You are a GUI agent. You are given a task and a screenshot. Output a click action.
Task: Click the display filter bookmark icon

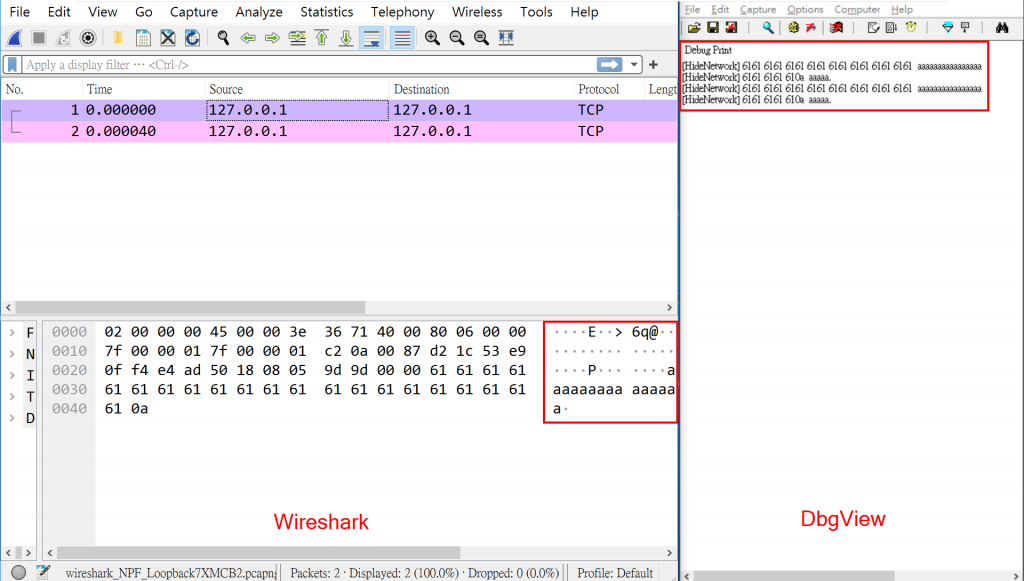click(x=12, y=65)
